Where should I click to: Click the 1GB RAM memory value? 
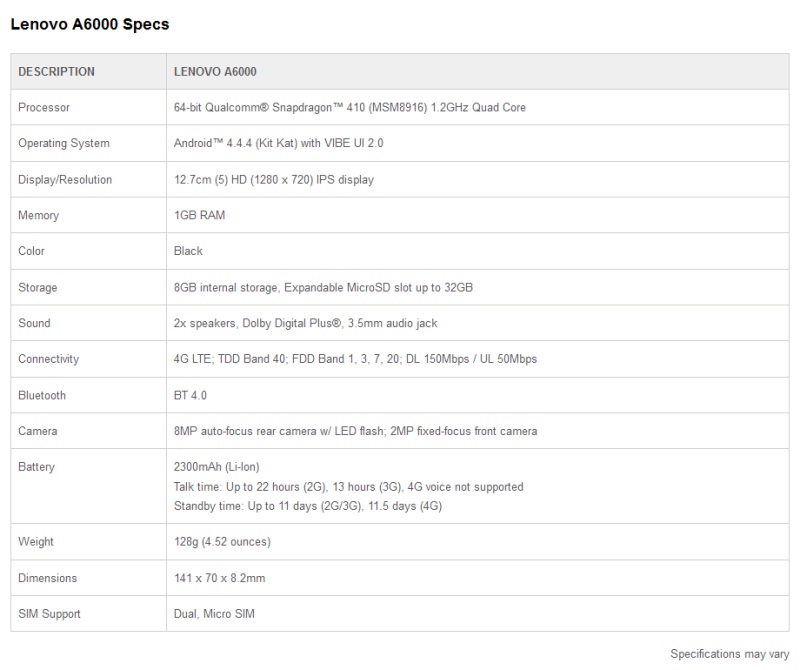click(x=199, y=215)
